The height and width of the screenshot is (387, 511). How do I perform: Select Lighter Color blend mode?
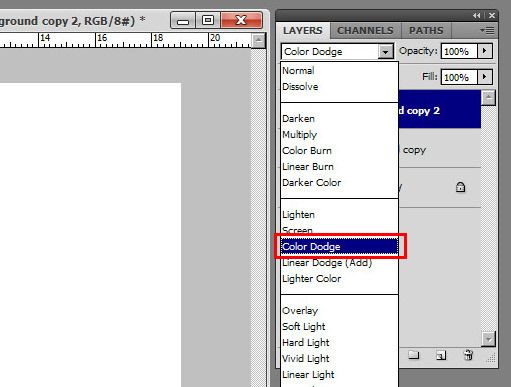click(x=339, y=279)
